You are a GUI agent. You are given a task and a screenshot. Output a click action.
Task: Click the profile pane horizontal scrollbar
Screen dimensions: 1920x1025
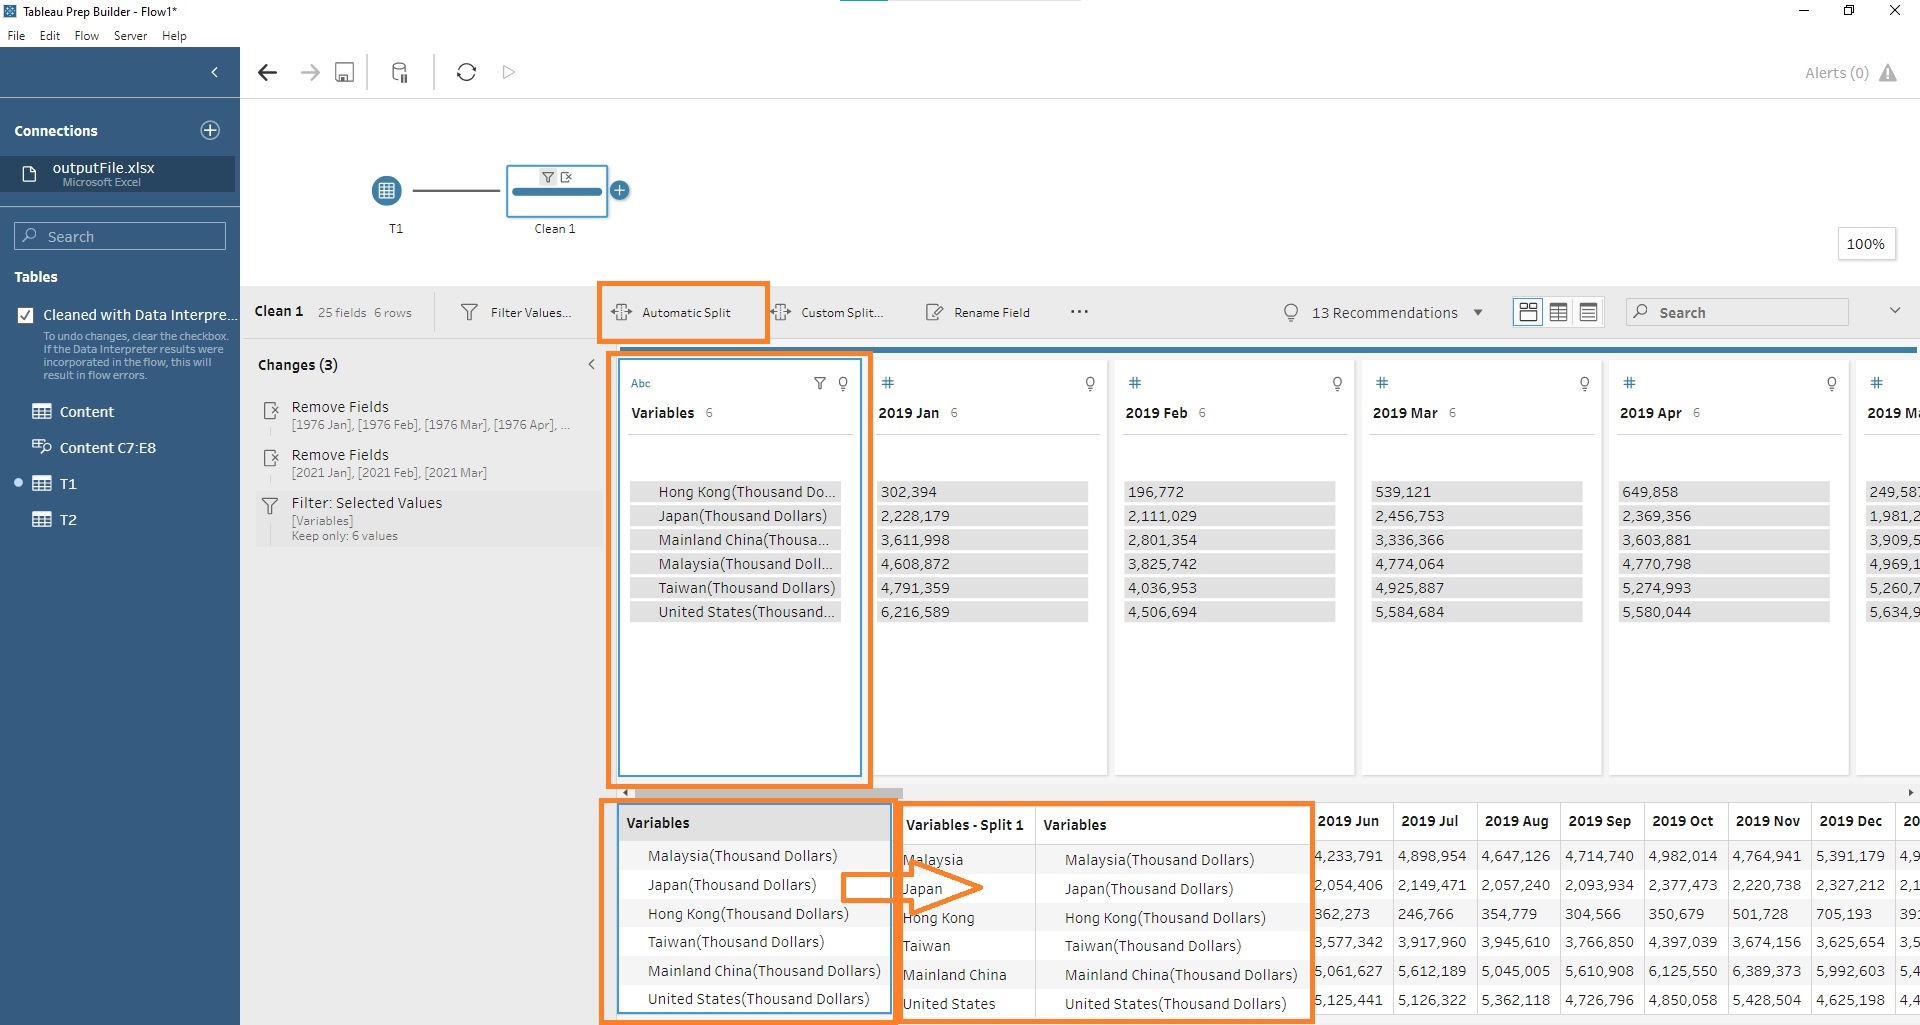point(768,793)
